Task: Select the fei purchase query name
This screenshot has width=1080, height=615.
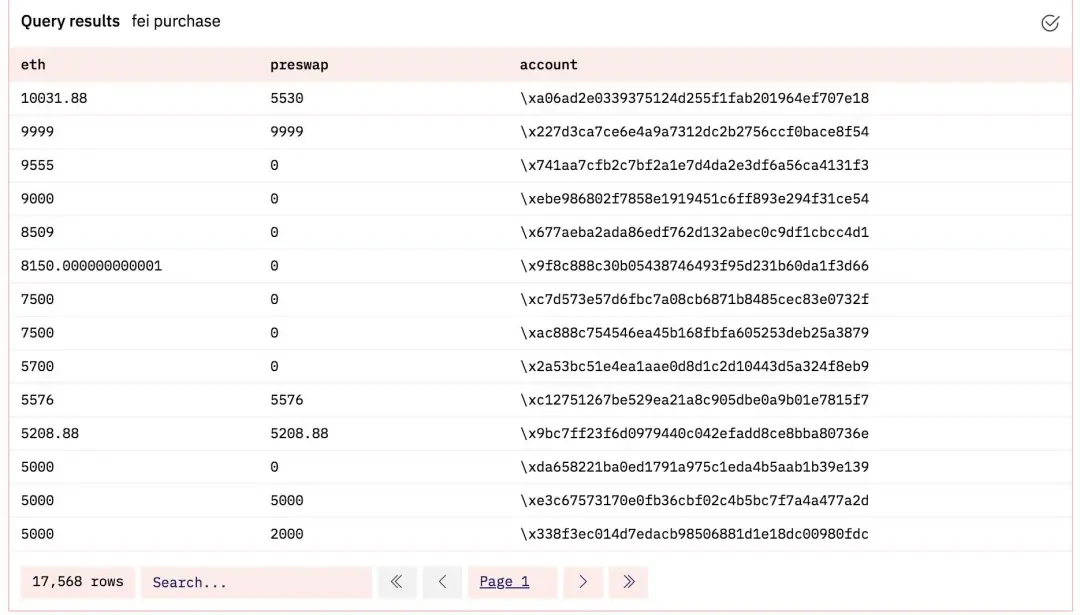Action: [x=176, y=21]
